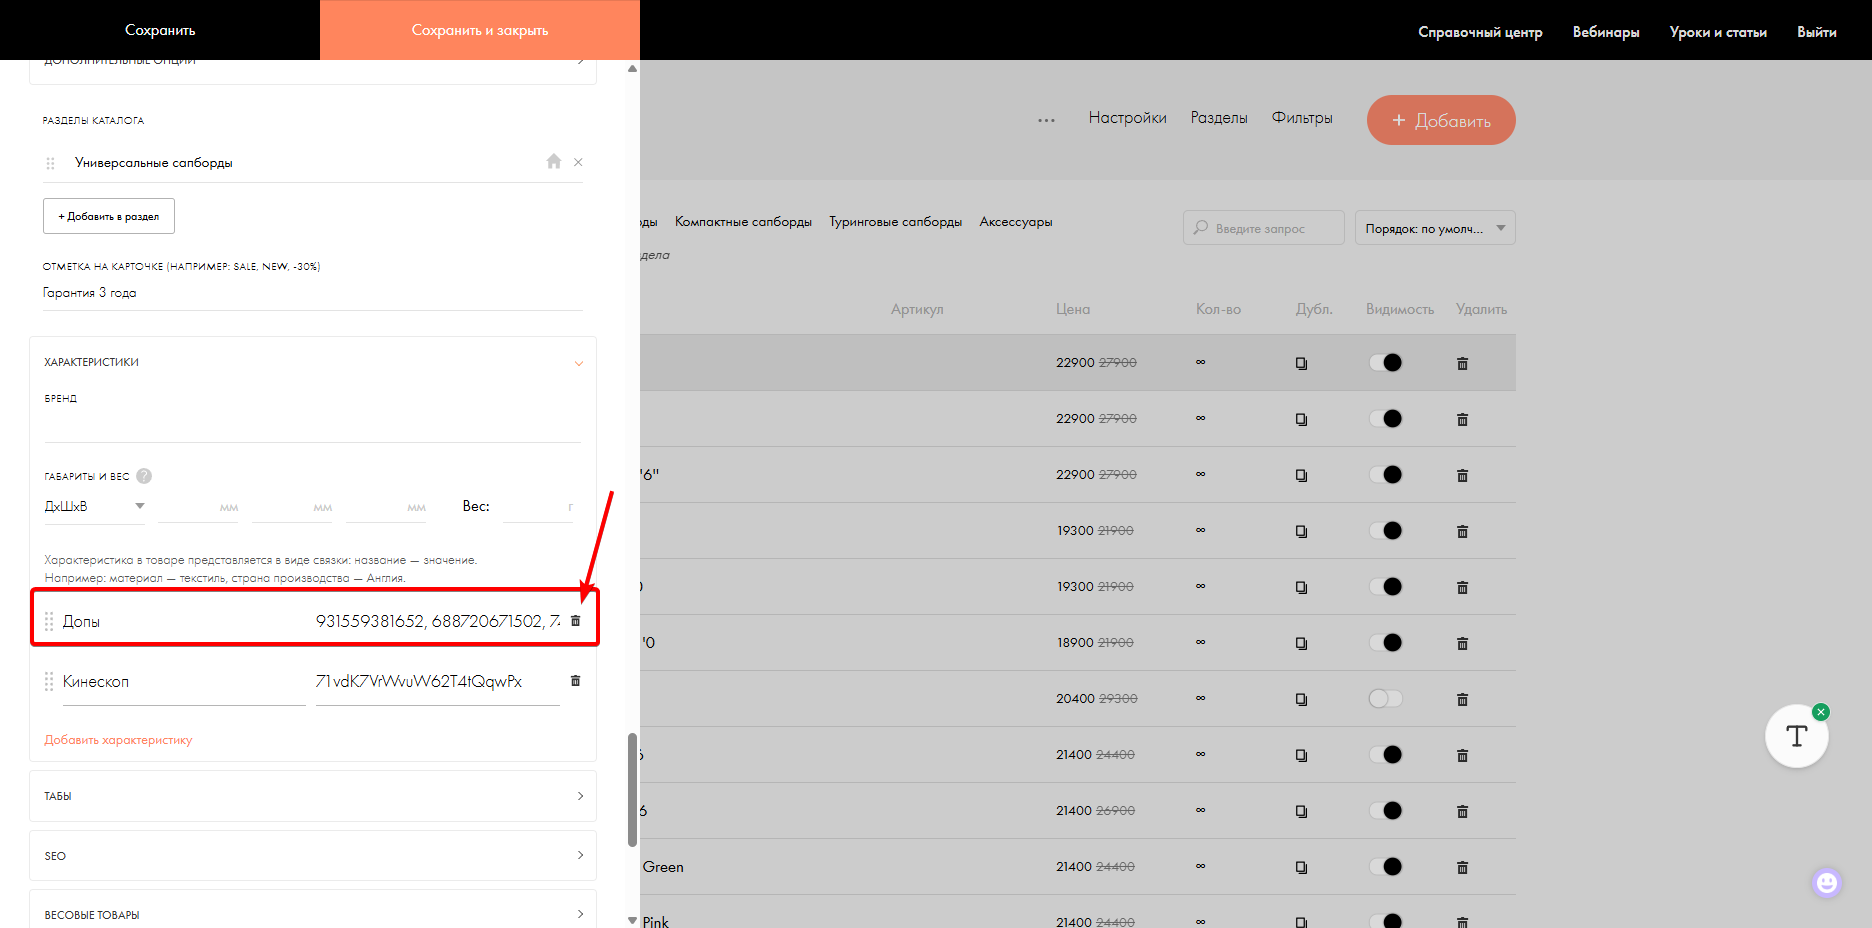Switch to Туринговые сапборды section tab
Image resolution: width=1872 pixels, height=928 pixels.
pyautogui.click(x=895, y=222)
